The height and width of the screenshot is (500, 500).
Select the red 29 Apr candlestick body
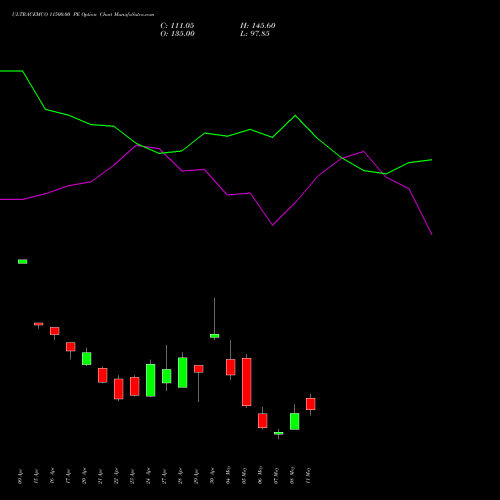tap(199, 369)
